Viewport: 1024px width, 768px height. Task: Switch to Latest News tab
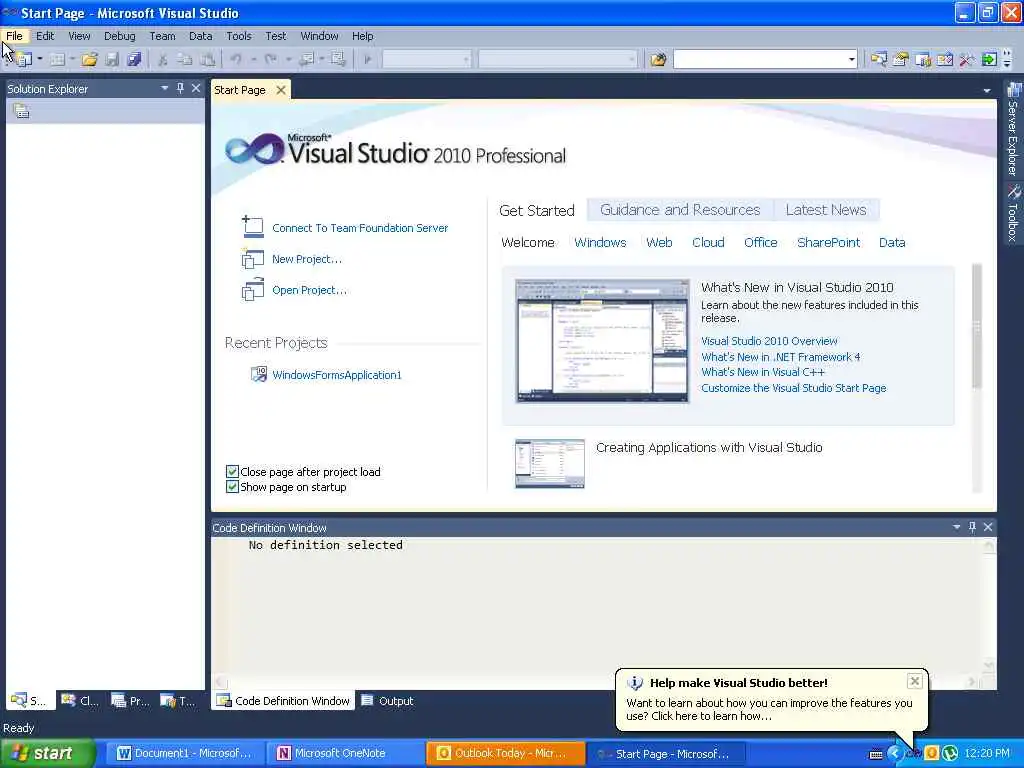(x=826, y=210)
